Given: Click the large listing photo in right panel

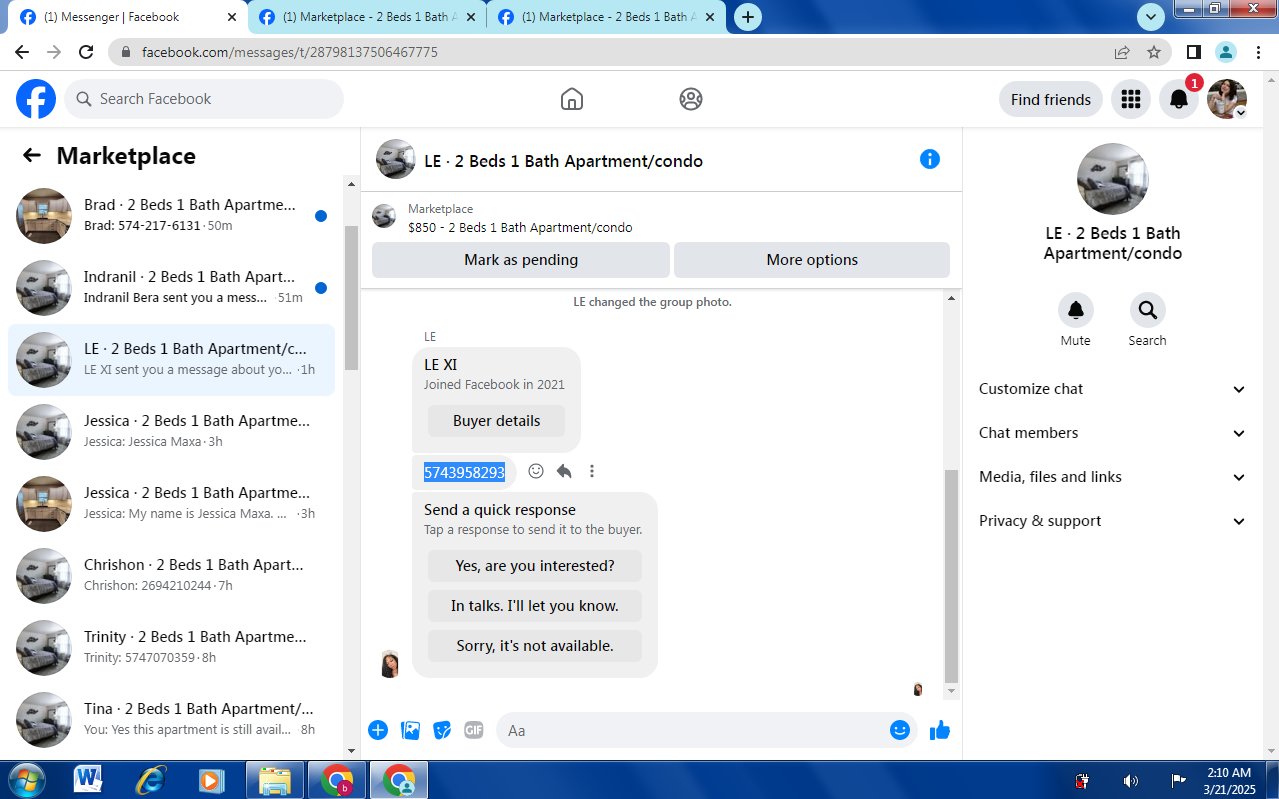Looking at the screenshot, I should pyautogui.click(x=1113, y=179).
